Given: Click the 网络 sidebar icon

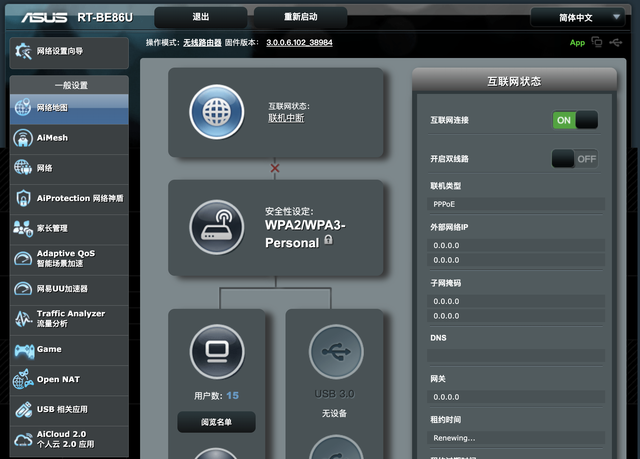Looking at the screenshot, I should click(23, 168).
